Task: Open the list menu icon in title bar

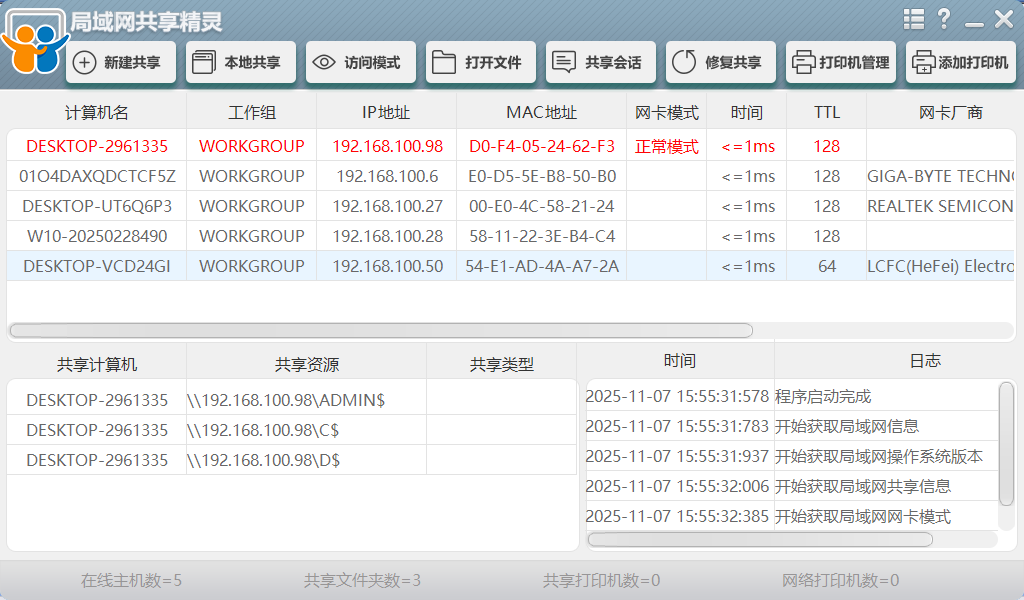Action: [913, 18]
